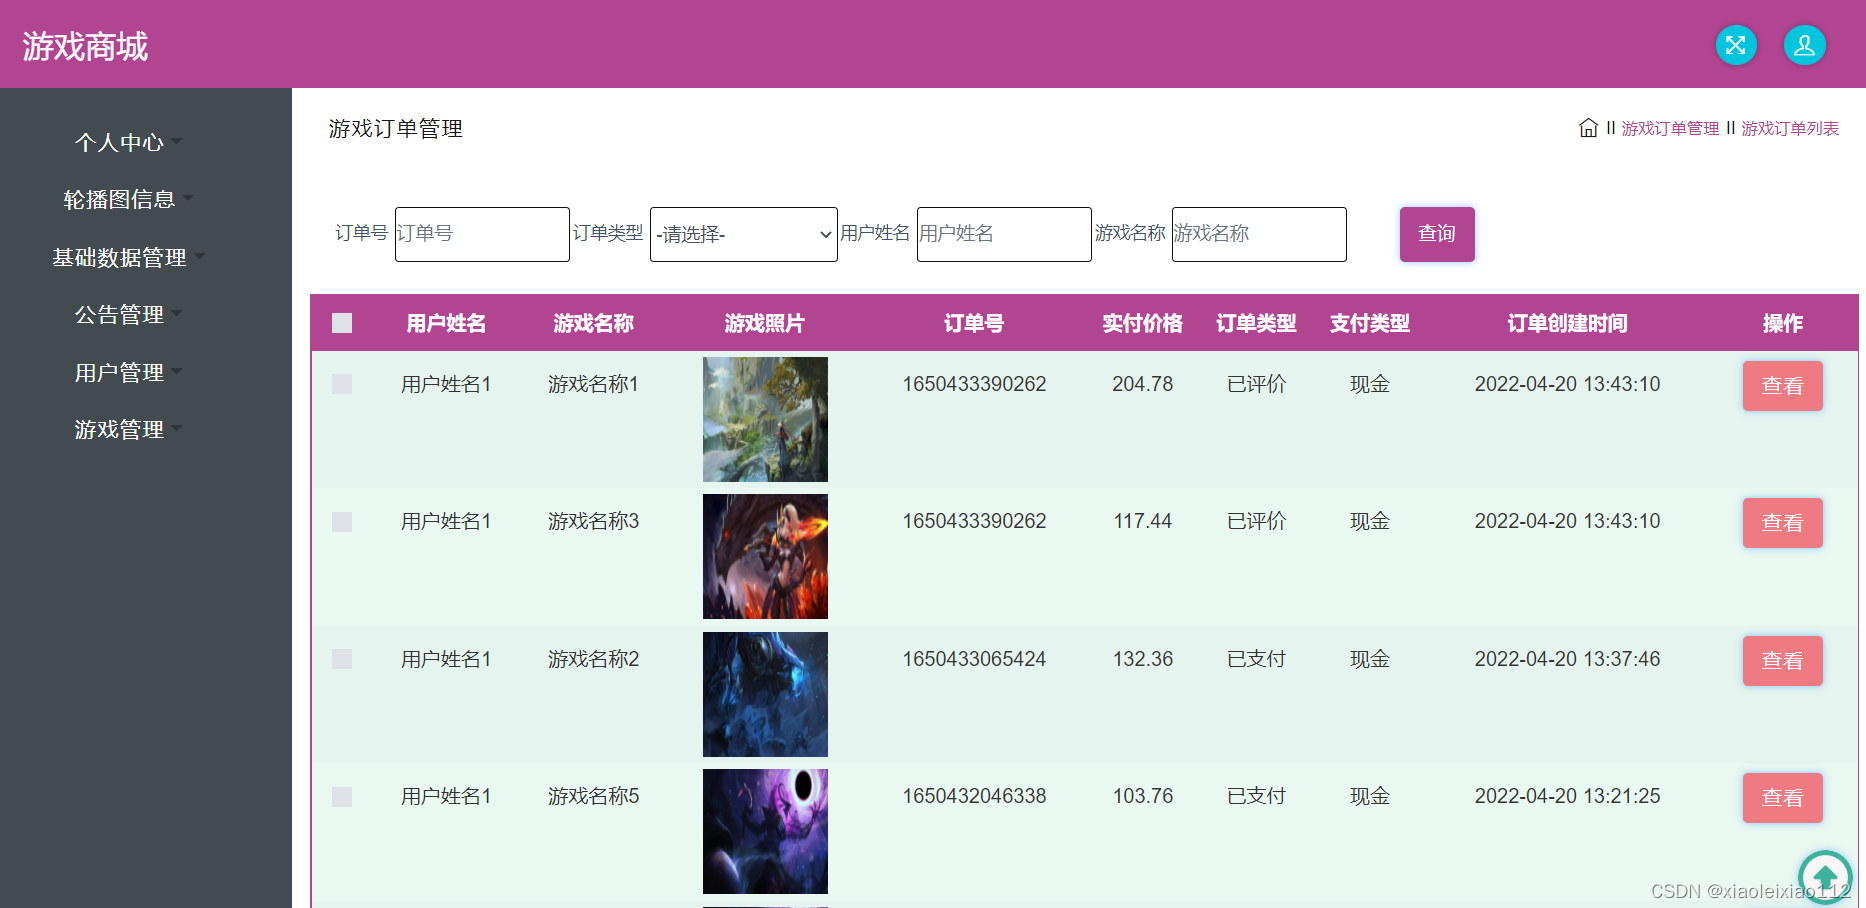Viewport: 1866px width, 908px height.
Task: Click the 订单号 column header
Action: pyautogui.click(x=974, y=323)
